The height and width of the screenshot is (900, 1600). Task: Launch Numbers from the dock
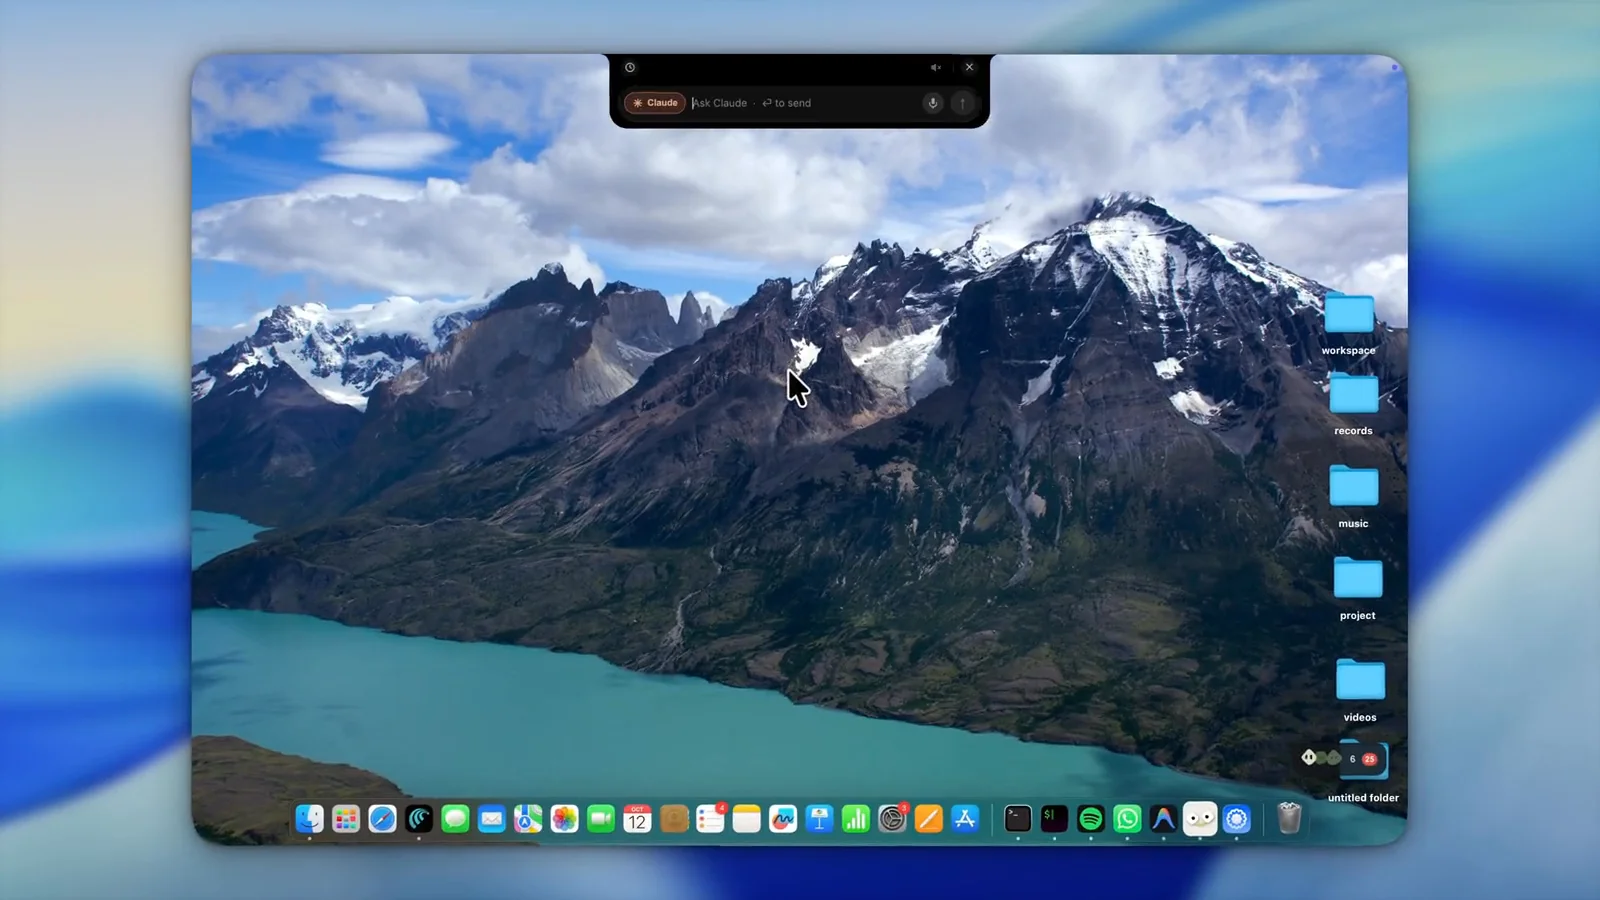pyautogui.click(x=856, y=819)
